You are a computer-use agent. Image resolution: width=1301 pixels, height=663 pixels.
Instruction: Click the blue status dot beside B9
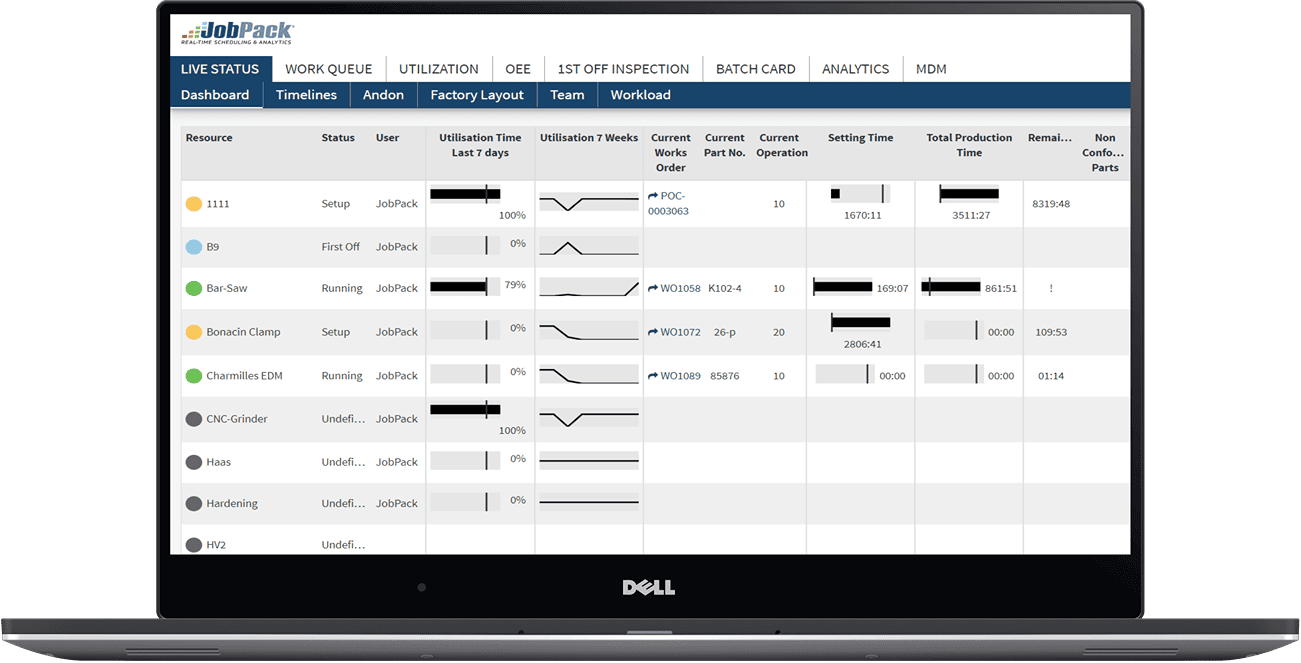tap(194, 247)
